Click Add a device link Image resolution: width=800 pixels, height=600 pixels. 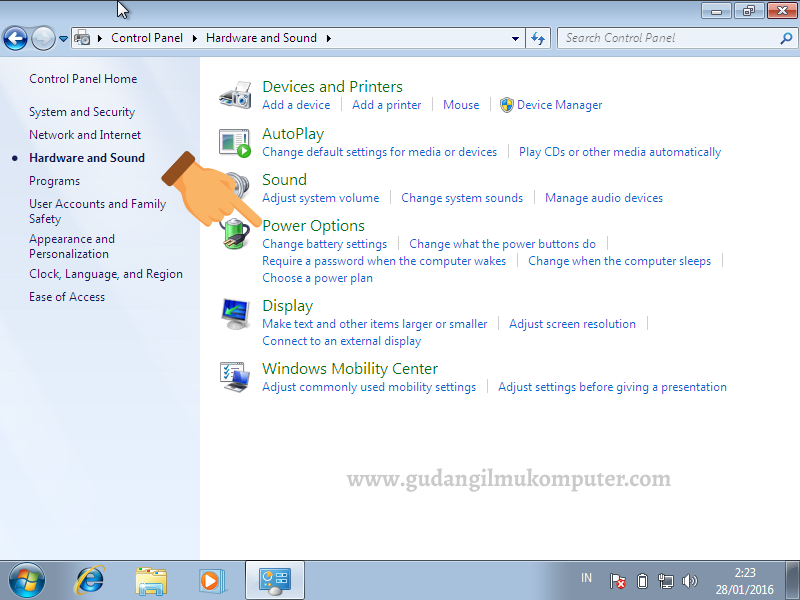[296, 105]
